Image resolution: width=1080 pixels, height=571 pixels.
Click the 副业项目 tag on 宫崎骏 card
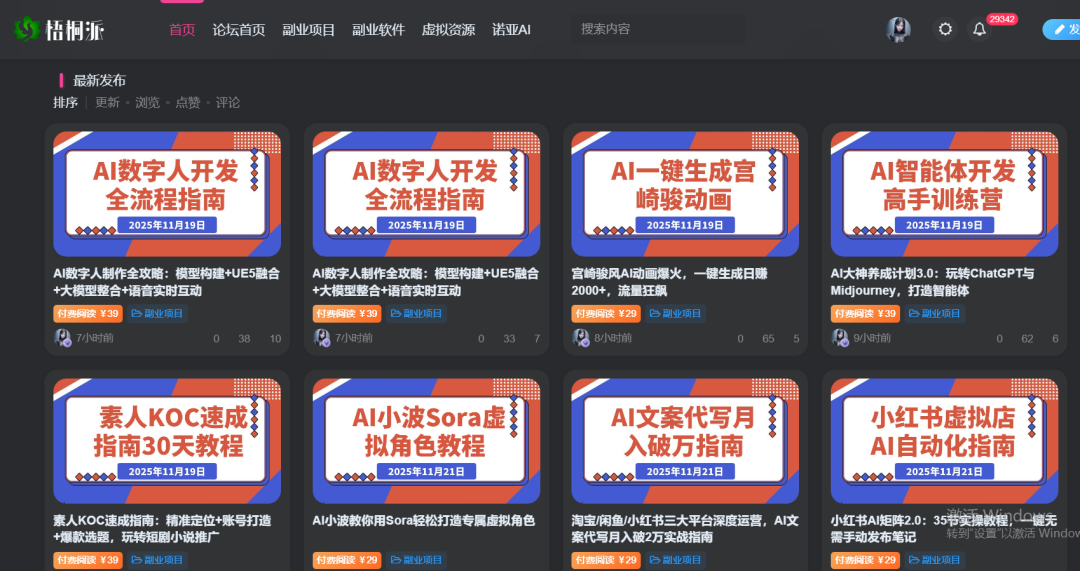[675, 313]
